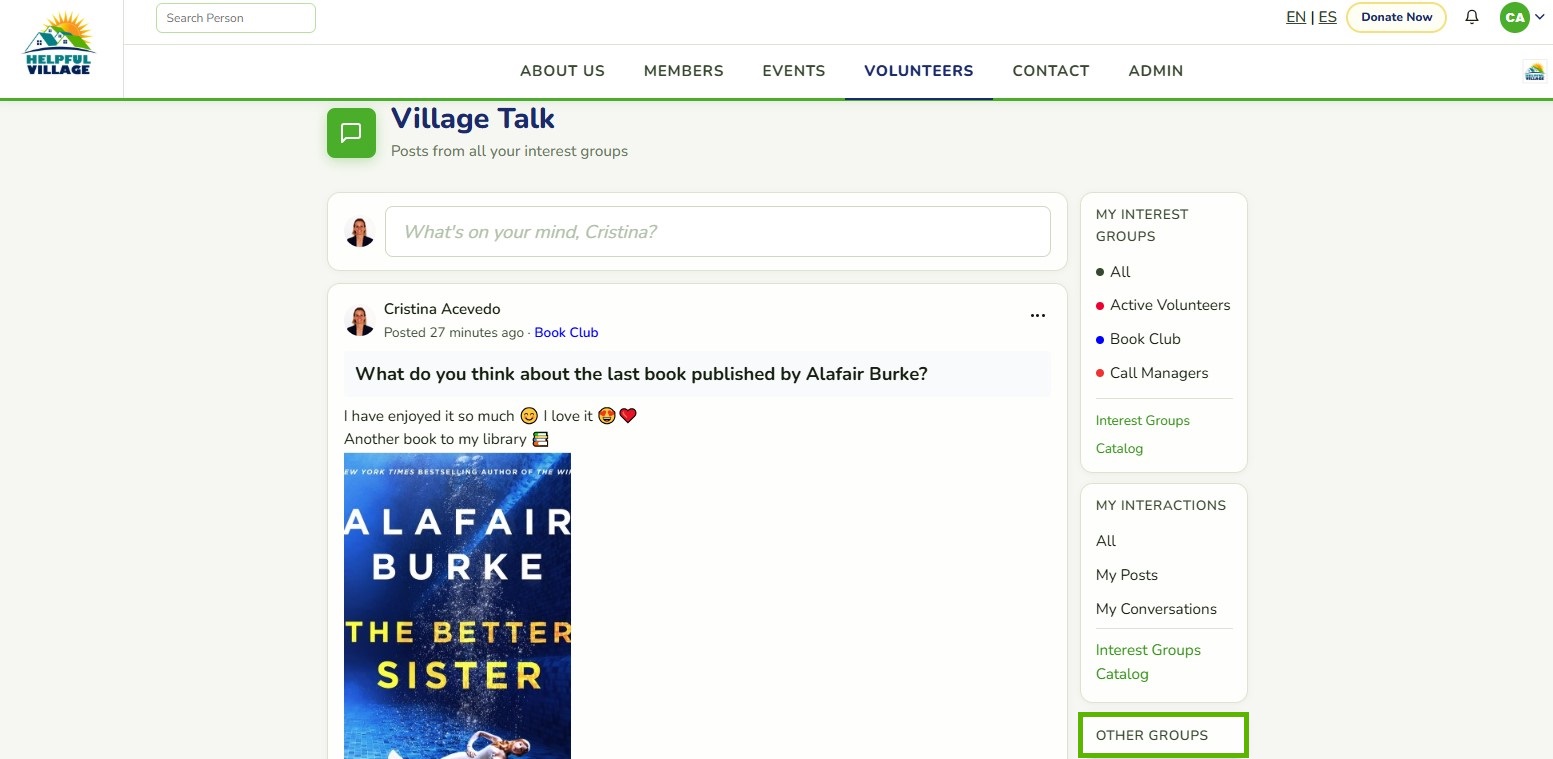Open The Better Sister book cover image
Viewport: 1553px width, 759px height.
click(x=457, y=606)
